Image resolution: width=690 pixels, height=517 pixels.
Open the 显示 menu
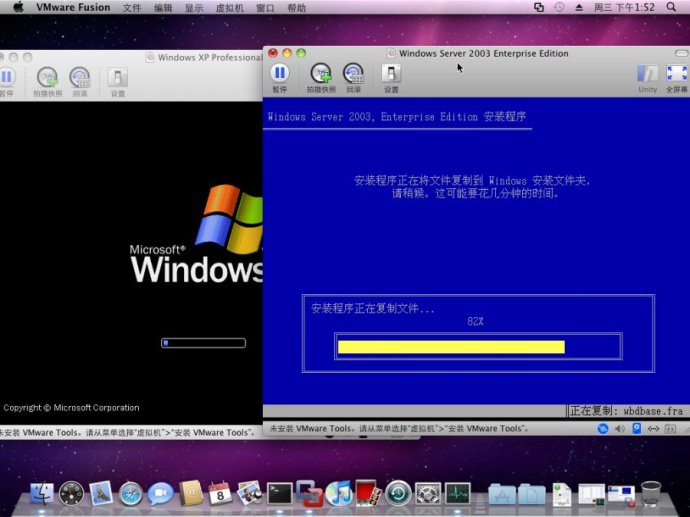click(194, 8)
